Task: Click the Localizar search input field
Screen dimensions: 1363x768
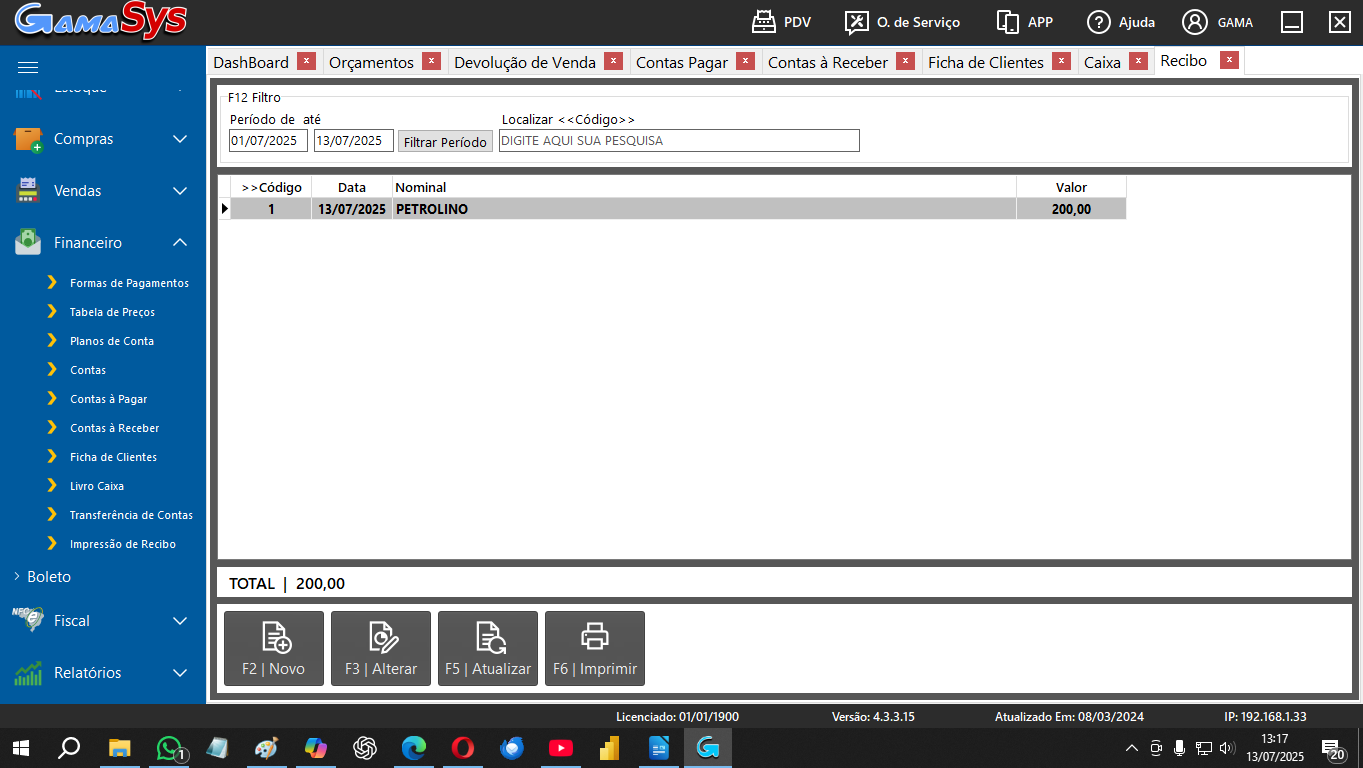Action: pos(679,141)
